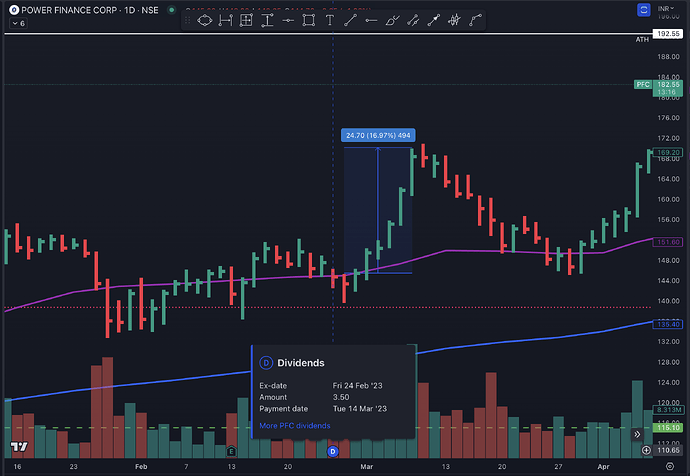690x476 pixels.
Task: Open More PFC dividends link
Action: pos(295,426)
